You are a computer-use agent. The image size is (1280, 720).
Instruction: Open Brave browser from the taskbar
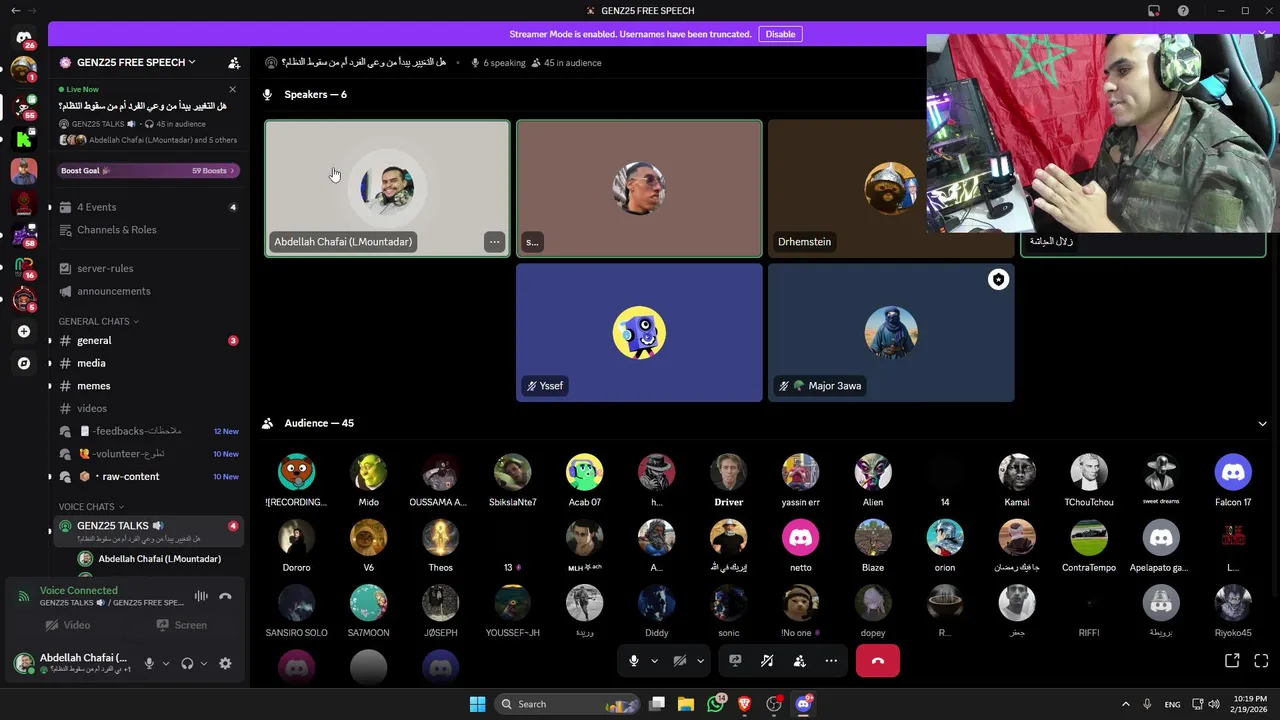(x=744, y=704)
